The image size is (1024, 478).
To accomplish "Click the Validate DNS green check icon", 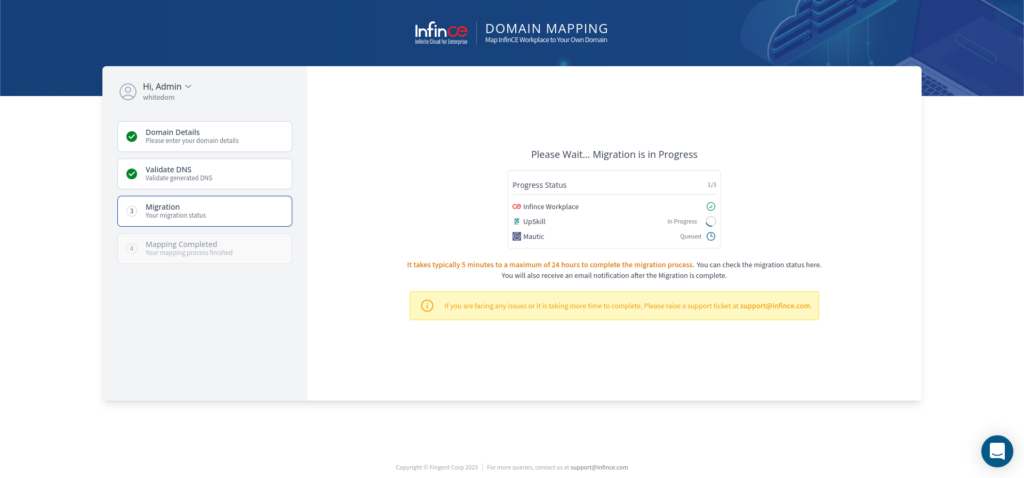I will coord(131,174).
